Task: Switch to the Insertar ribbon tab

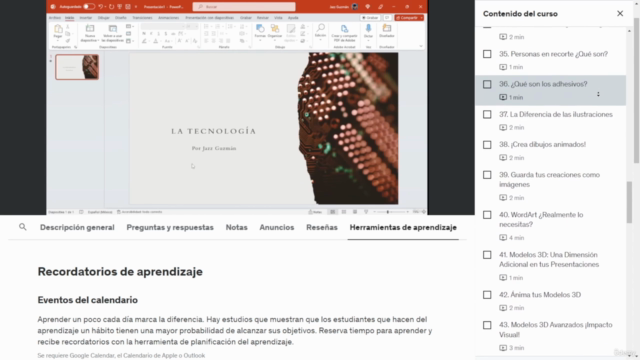Action: click(x=86, y=18)
